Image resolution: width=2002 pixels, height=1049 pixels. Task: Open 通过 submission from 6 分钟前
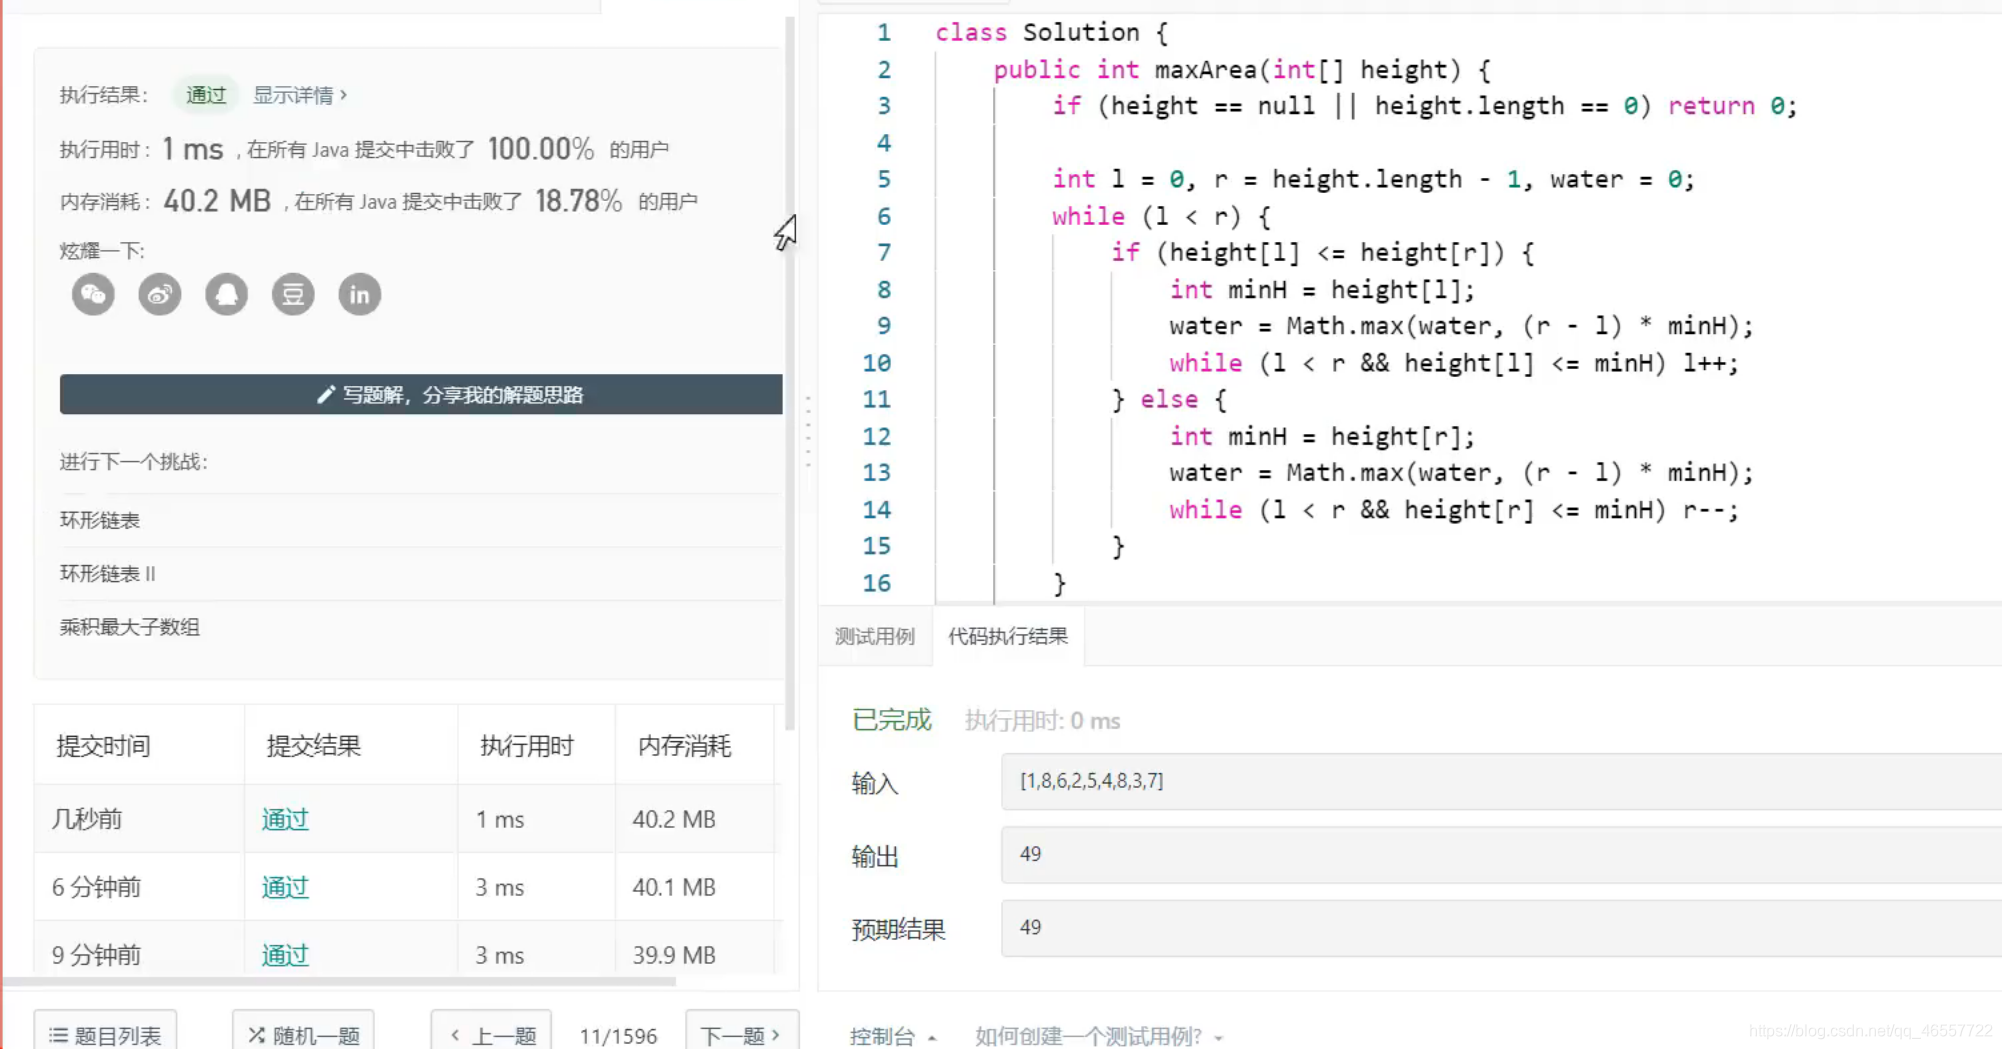click(x=285, y=887)
